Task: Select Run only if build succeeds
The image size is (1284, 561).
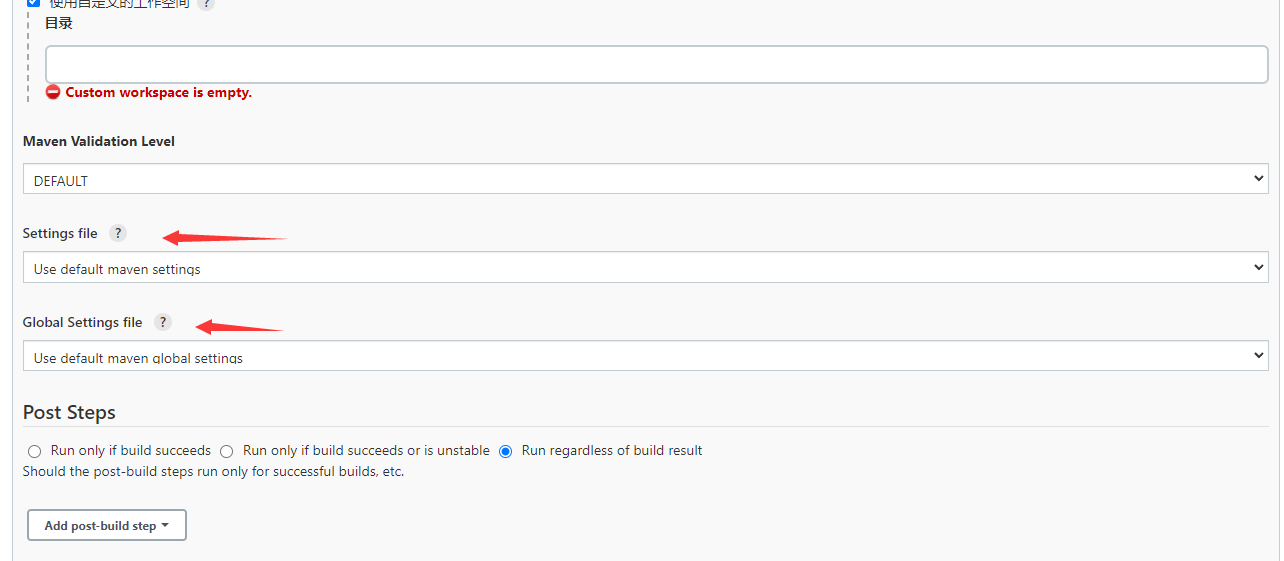Action: coord(35,451)
